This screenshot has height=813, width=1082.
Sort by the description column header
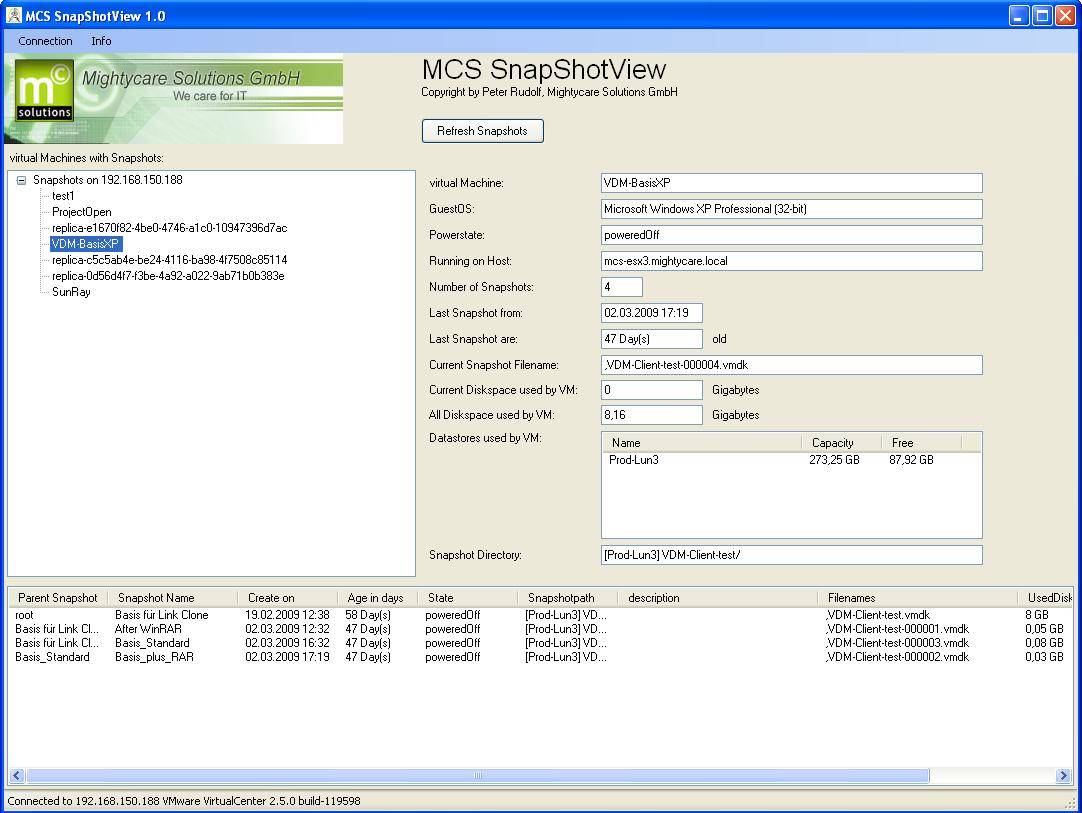point(718,598)
